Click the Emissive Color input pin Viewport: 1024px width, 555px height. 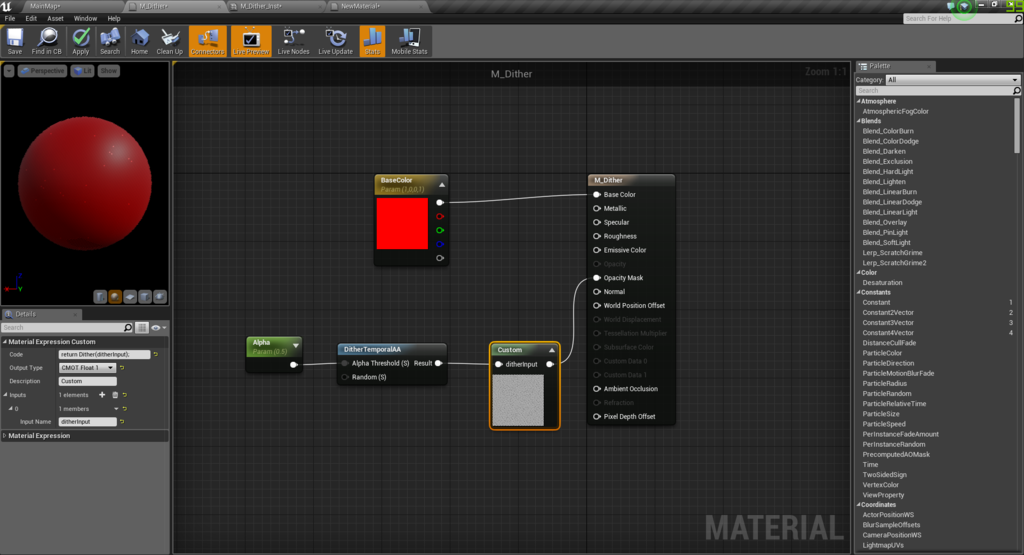(x=597, y=250)
